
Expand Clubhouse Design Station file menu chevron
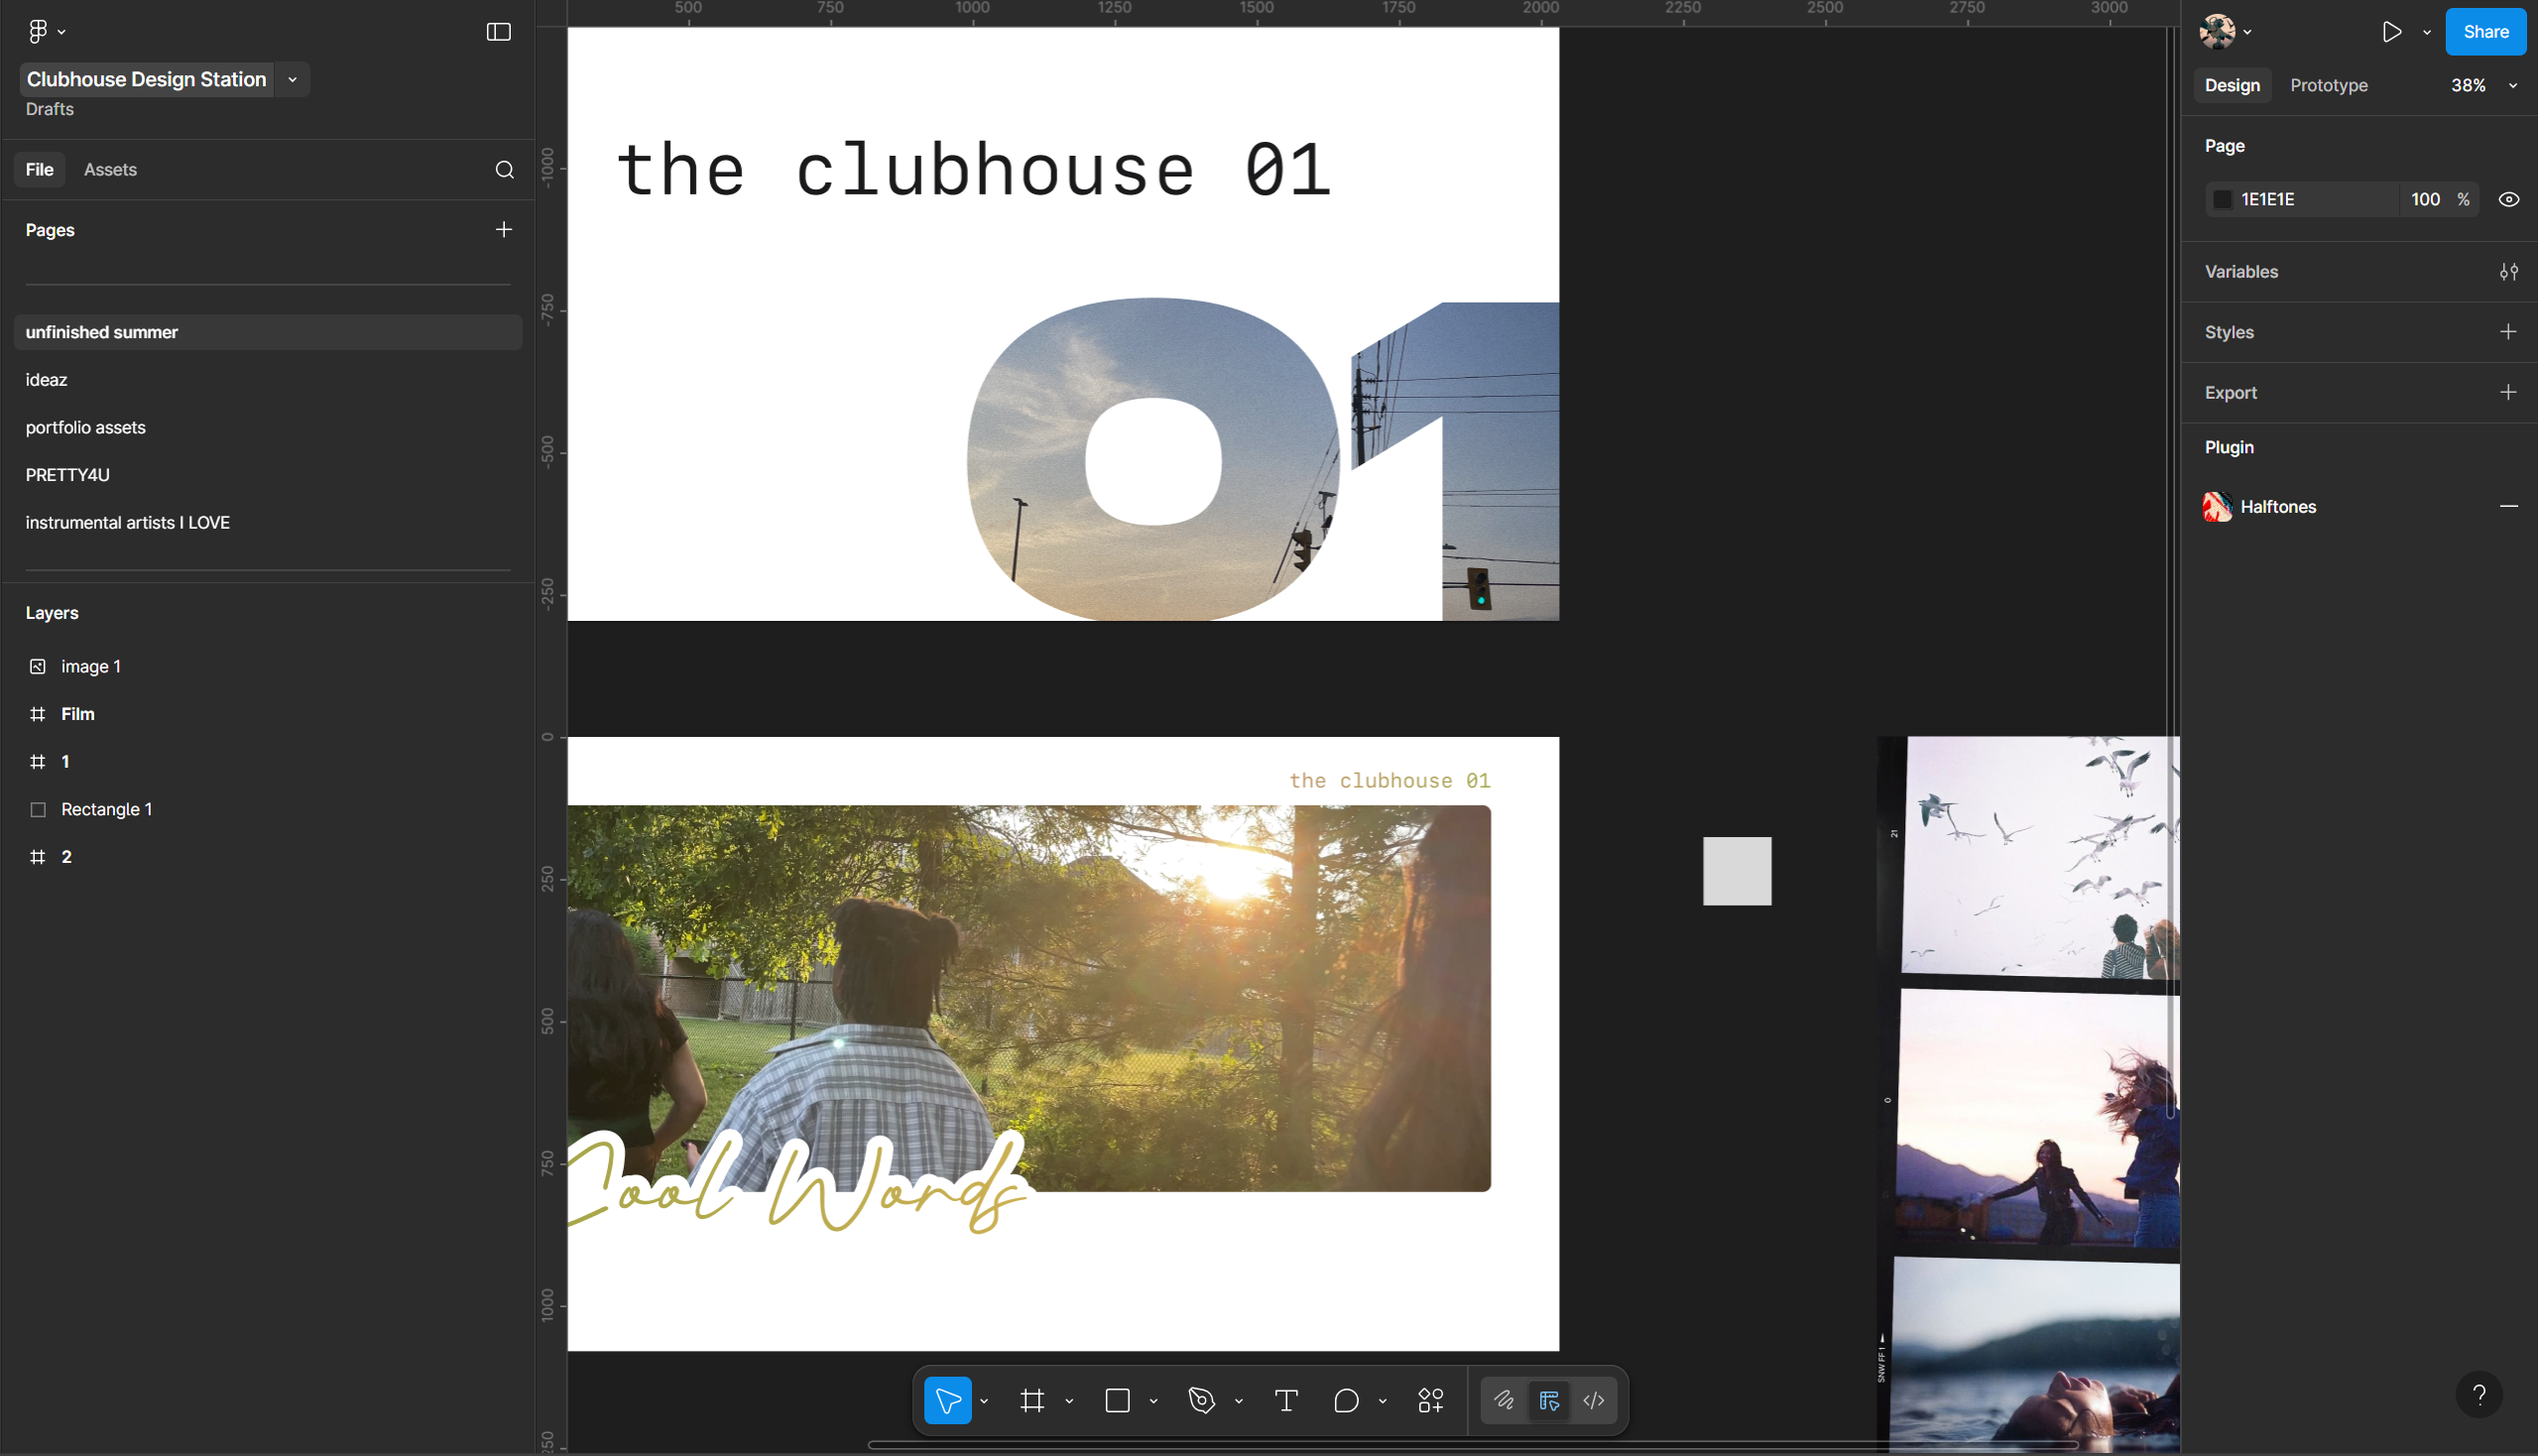point(292,80)
